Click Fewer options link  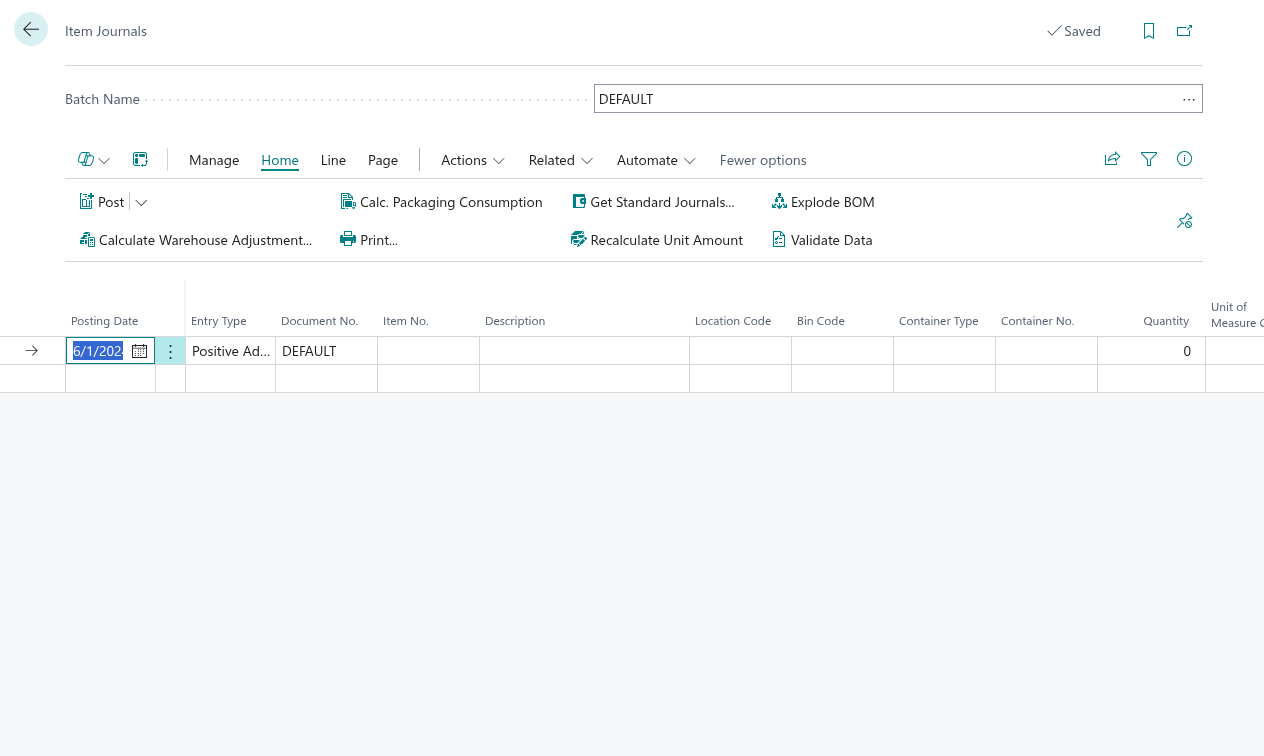point(763,160)
